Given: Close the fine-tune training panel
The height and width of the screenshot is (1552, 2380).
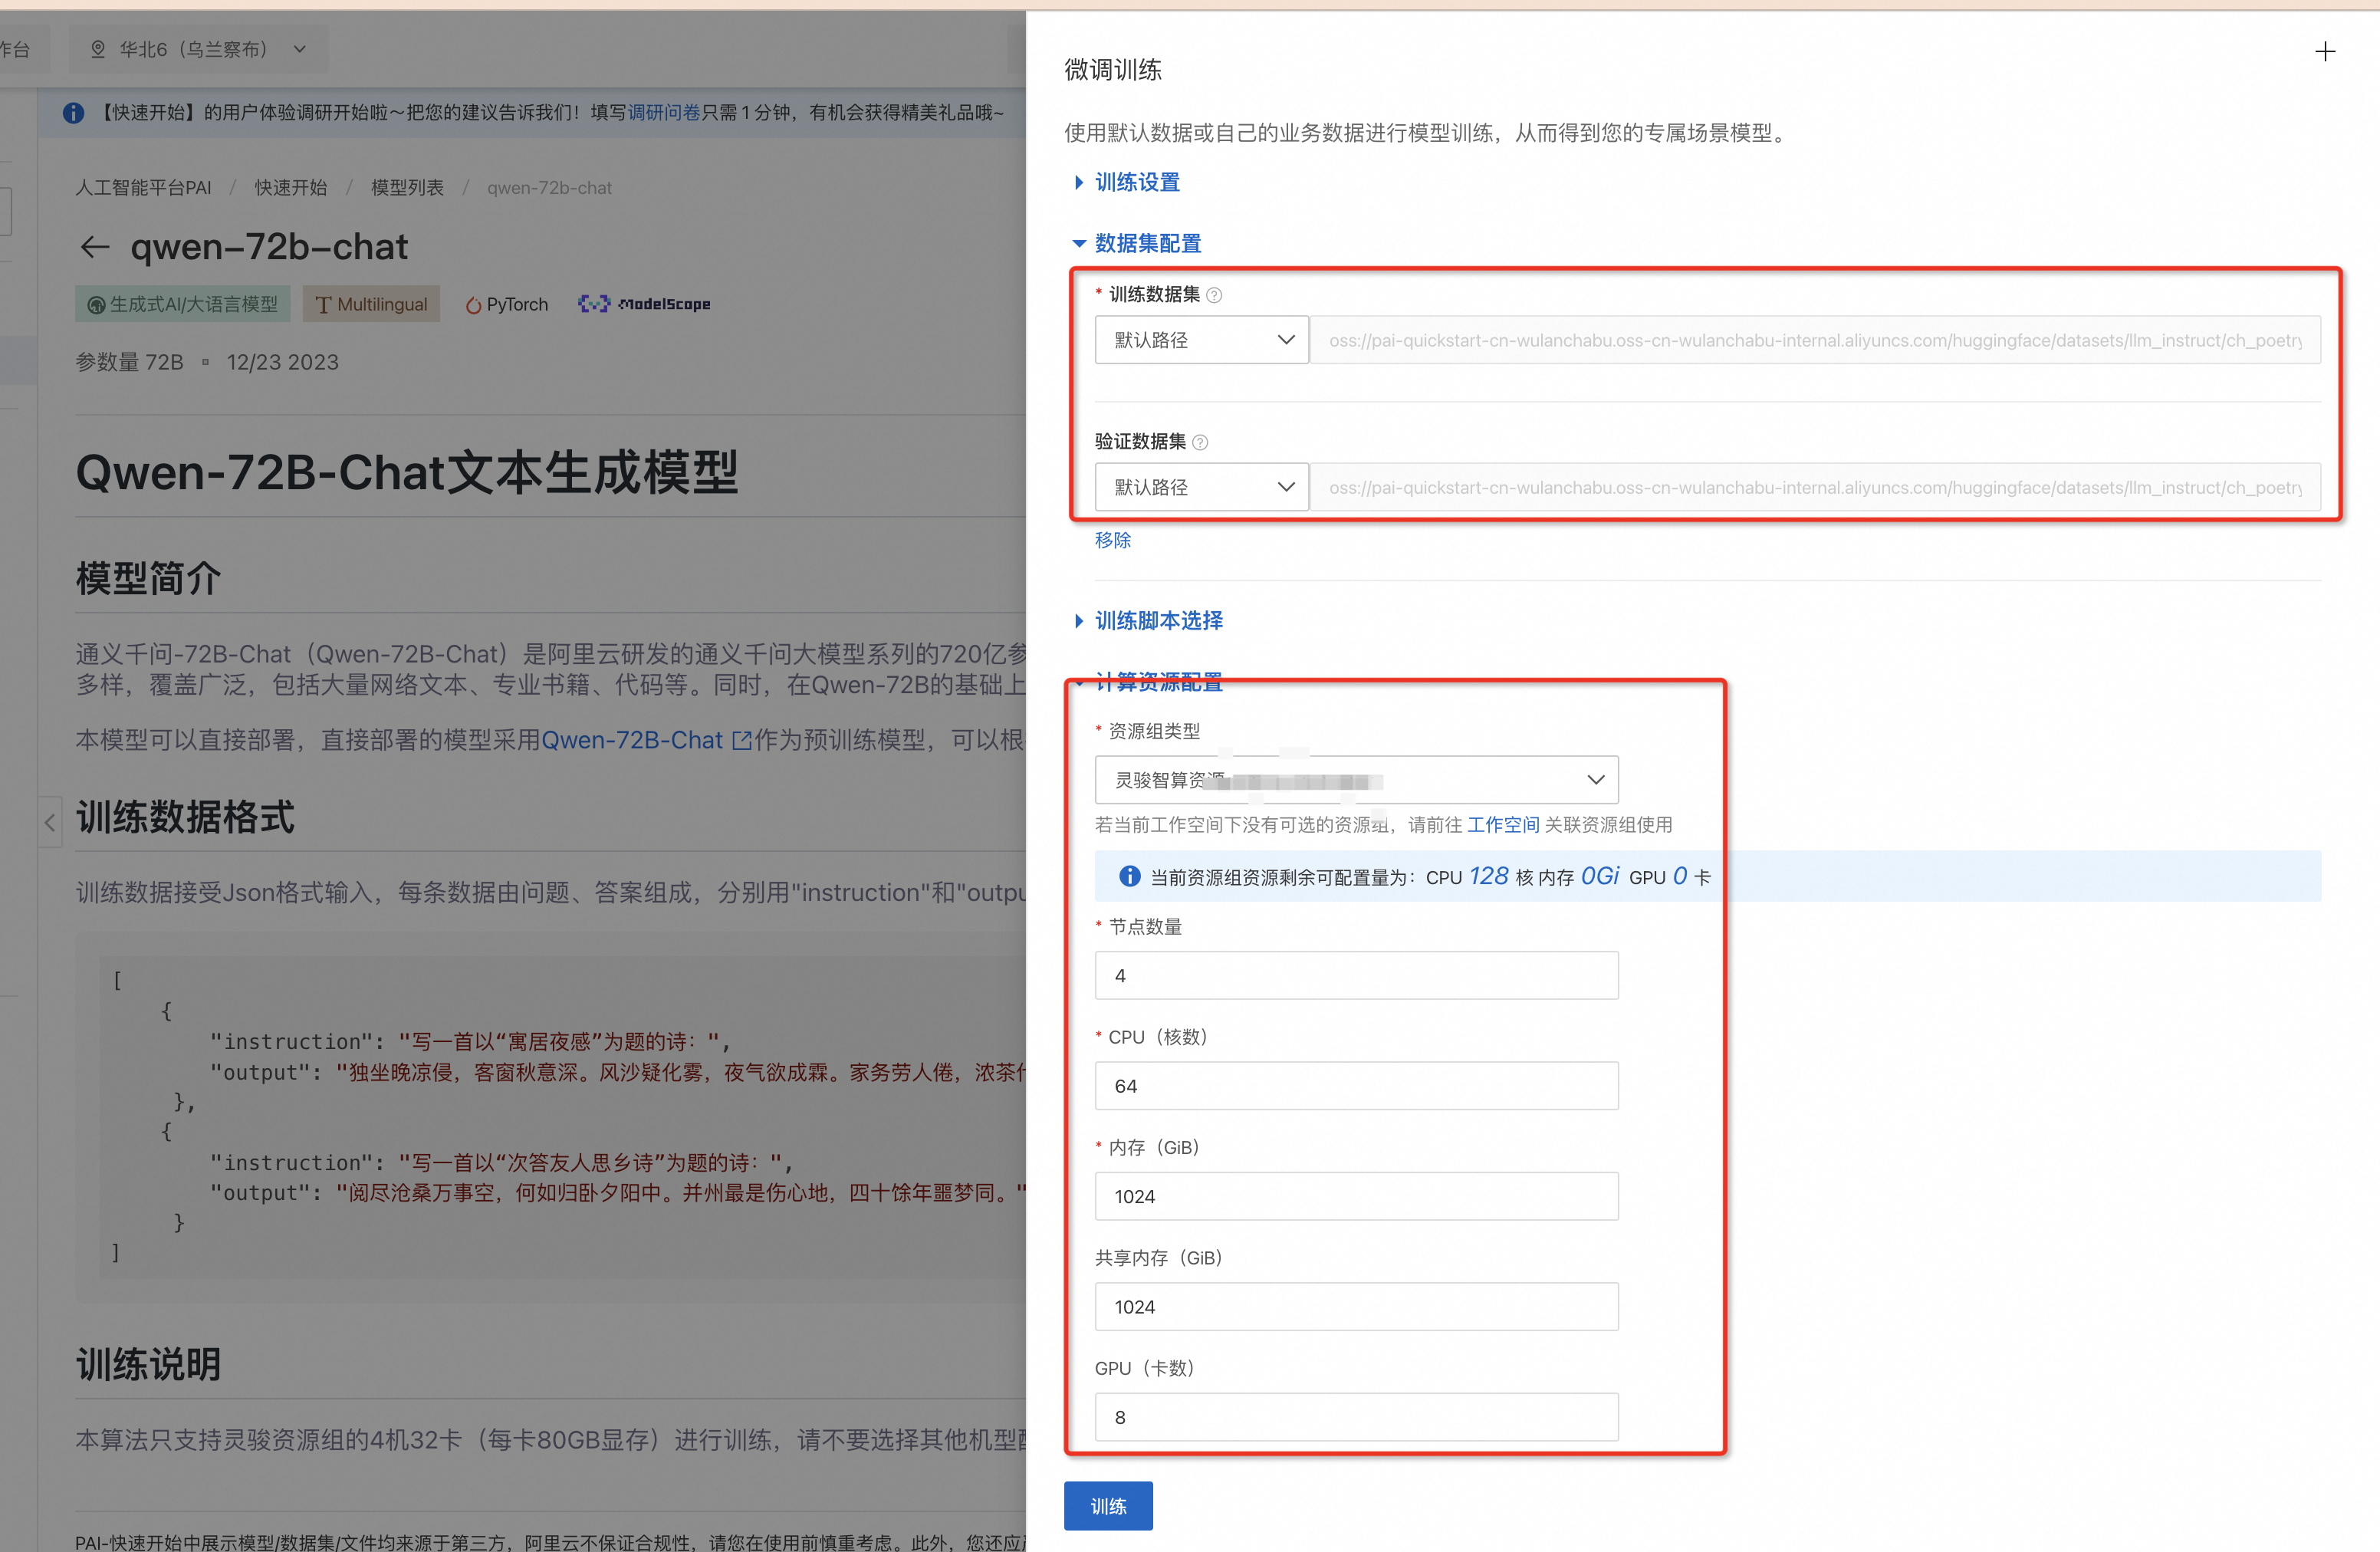Looking at the screenshot, I should click(2324, 52).
